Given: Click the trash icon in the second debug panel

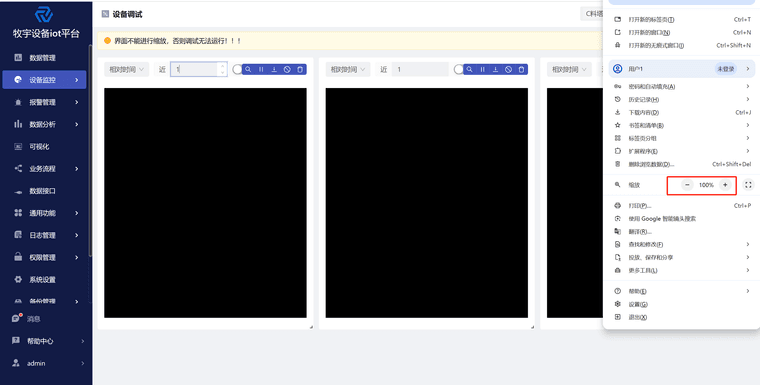Looking at the screenshot, I should [522, 70].
